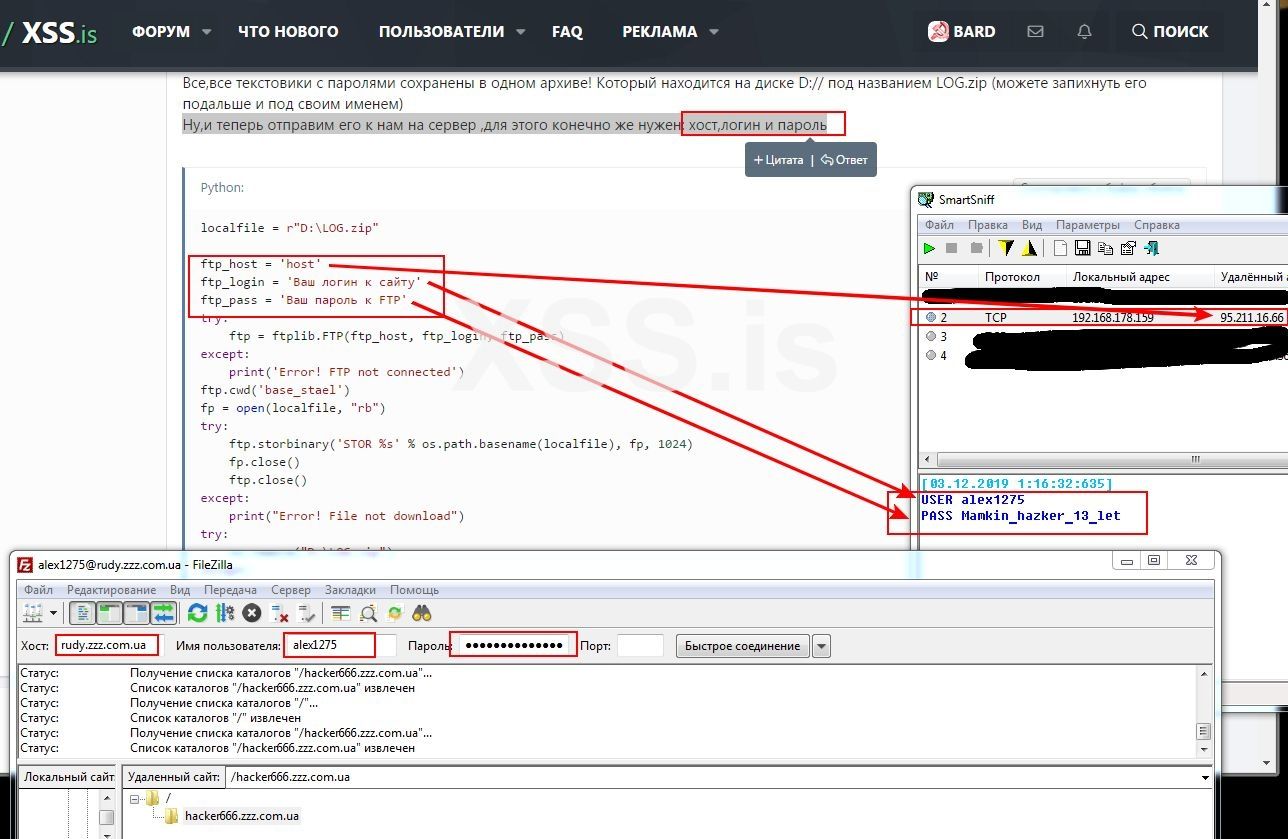Open the BARD user profile link
This screenshot has width=1288, height=839.
961,32
